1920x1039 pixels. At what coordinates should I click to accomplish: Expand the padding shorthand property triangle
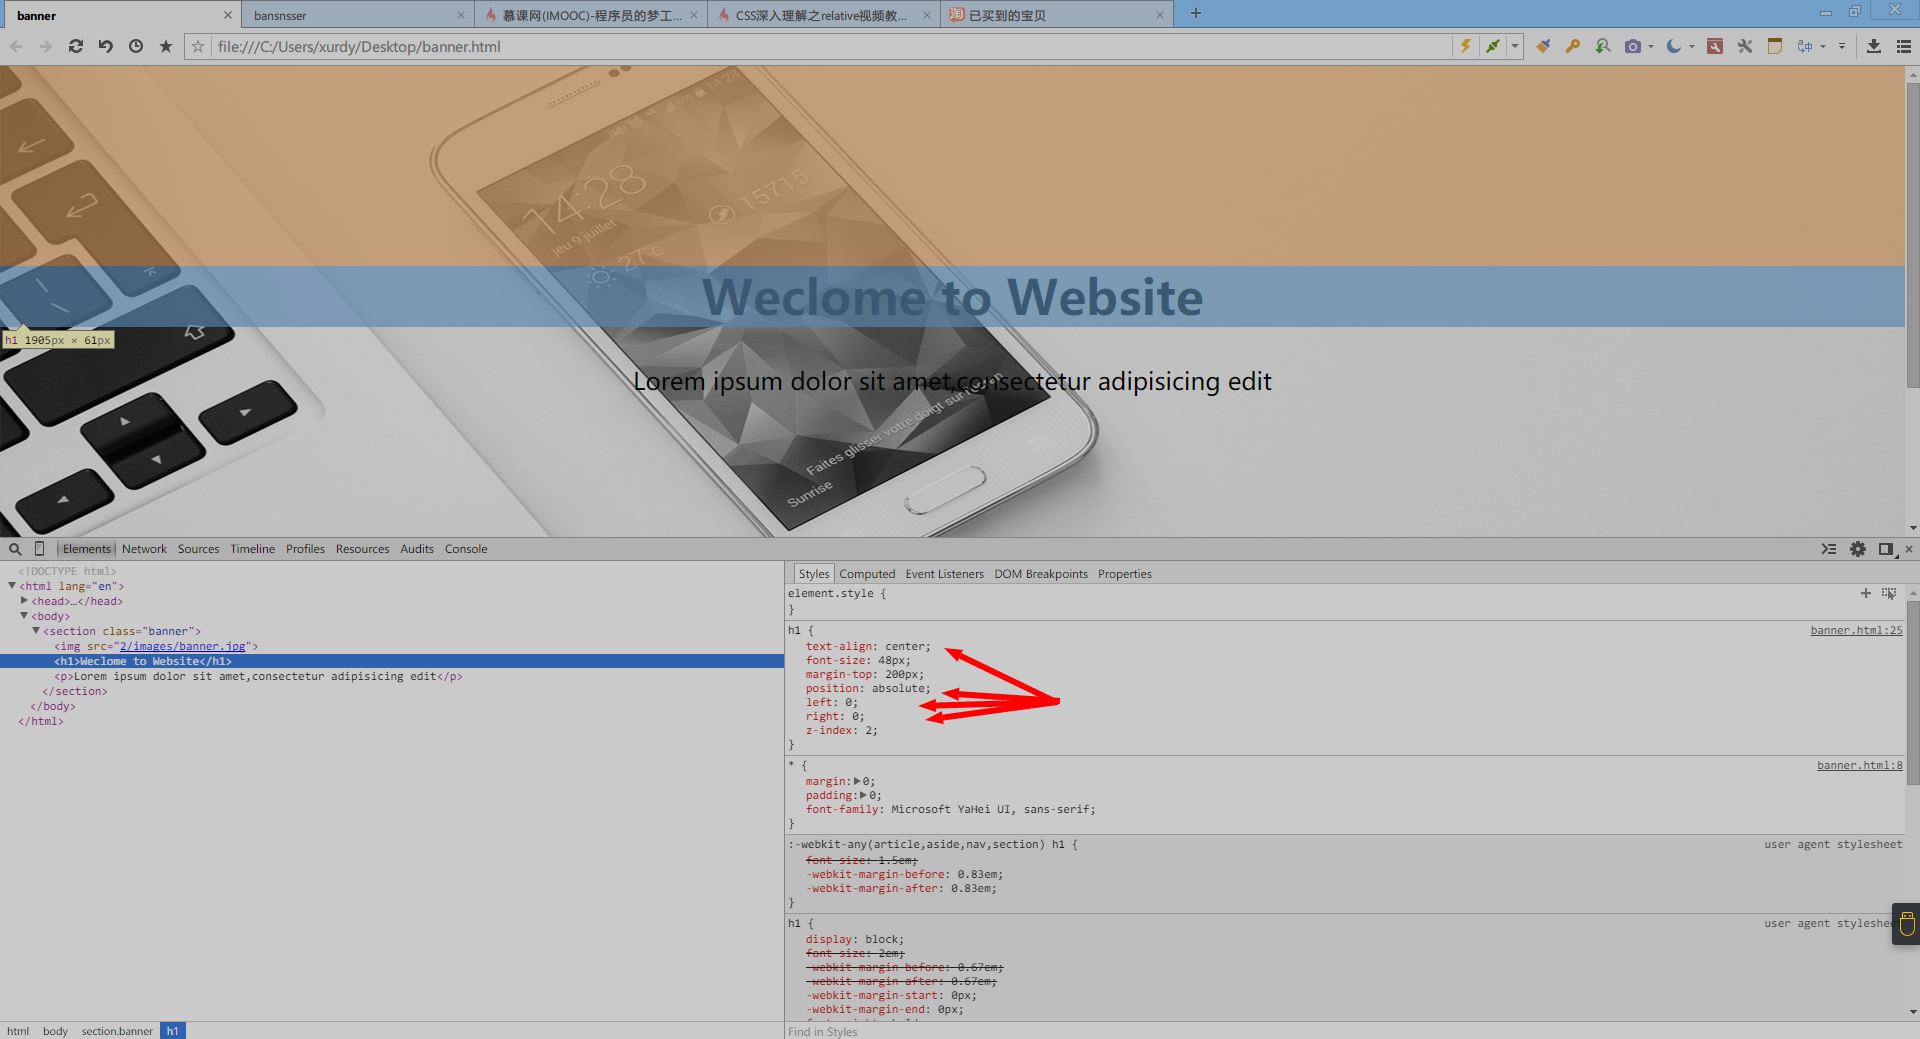pyautogui.click(x=863, y=795)
